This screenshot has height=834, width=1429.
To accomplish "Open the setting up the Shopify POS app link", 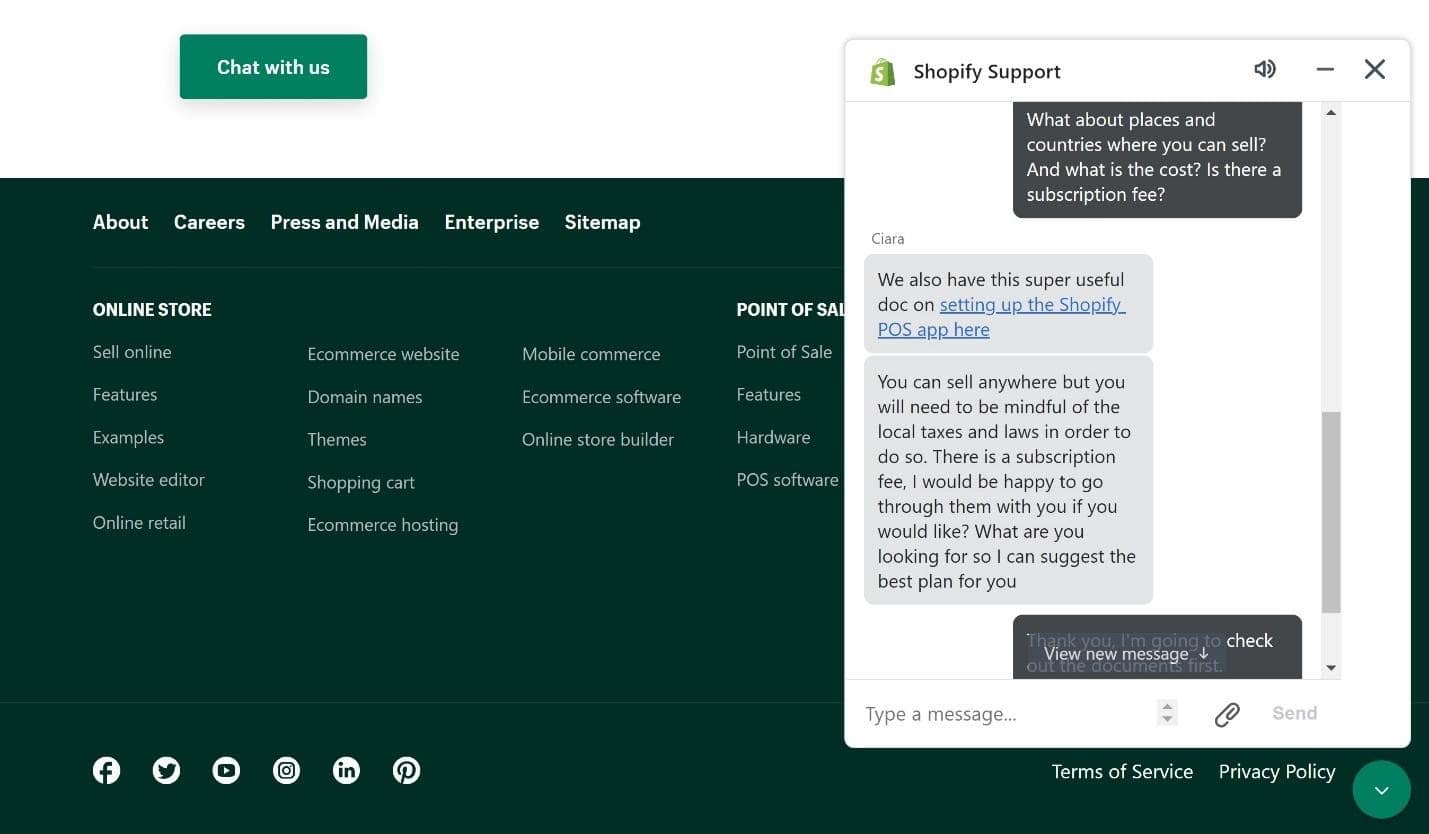I will pyautogui.click(x=1002, y=317).
